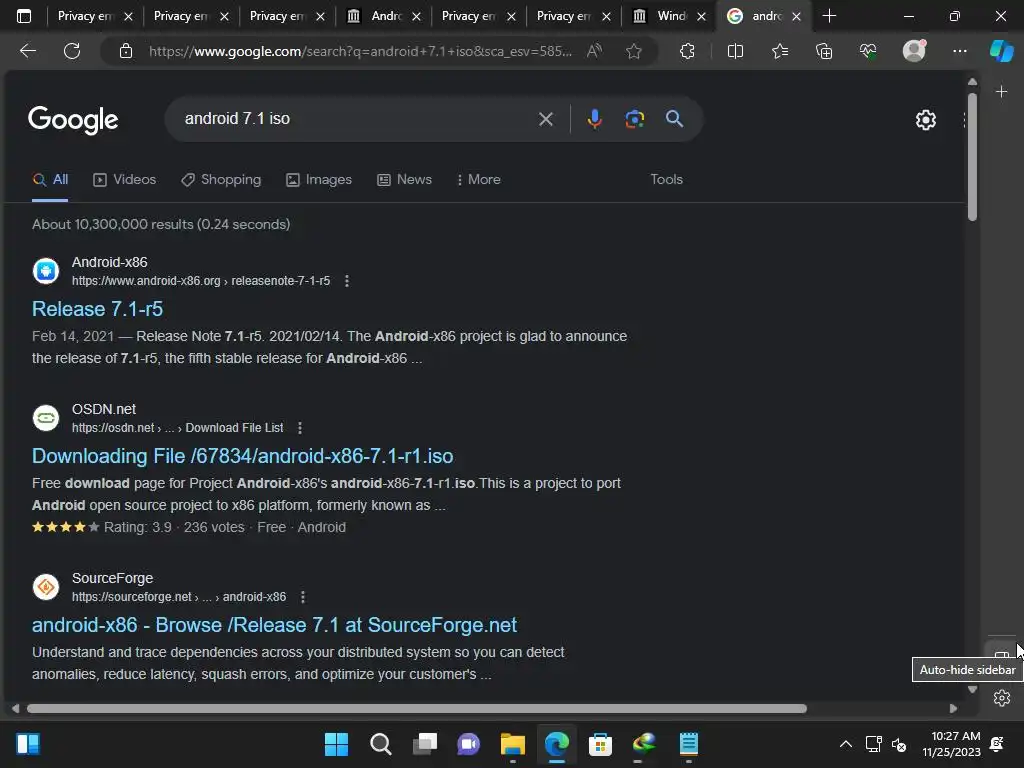Click the Read aloud icon in address bar

click(x=594, y=51)
